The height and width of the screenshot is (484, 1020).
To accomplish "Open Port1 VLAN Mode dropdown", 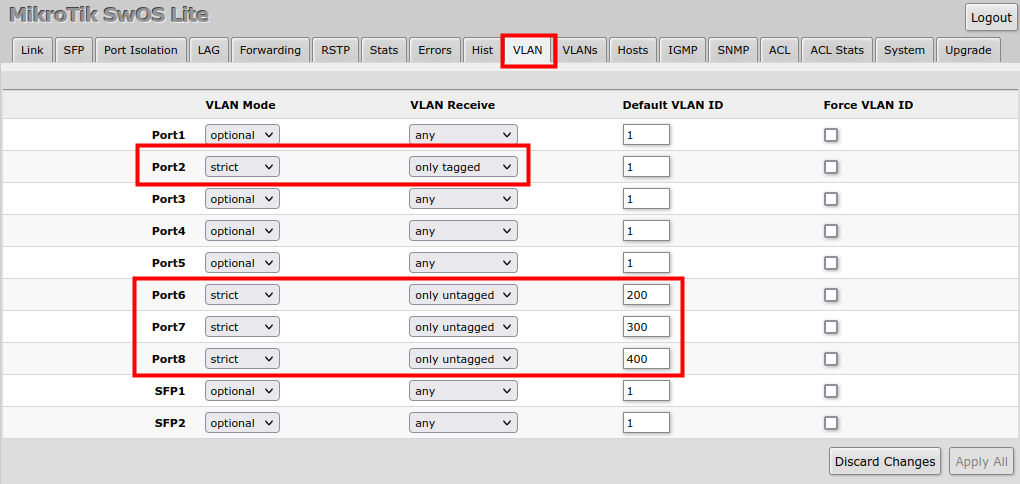I will point(242,135).
